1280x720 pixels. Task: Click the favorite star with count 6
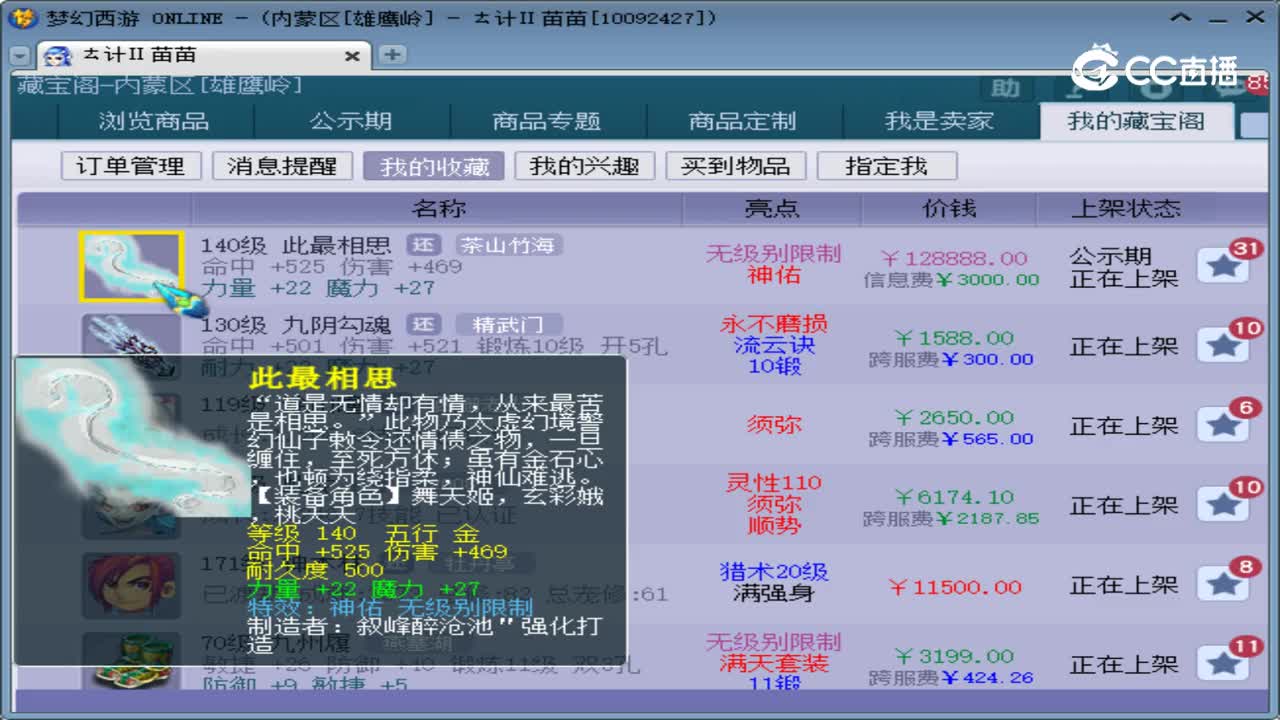[x=1222, y=425]
